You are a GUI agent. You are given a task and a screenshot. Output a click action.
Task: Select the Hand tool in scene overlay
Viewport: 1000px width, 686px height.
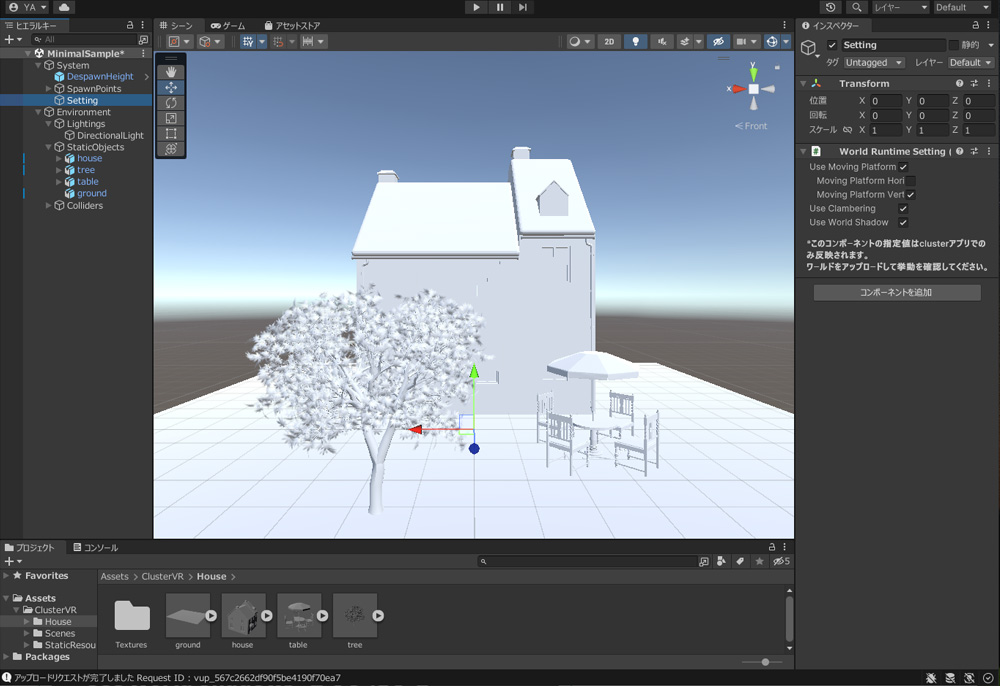171,72
